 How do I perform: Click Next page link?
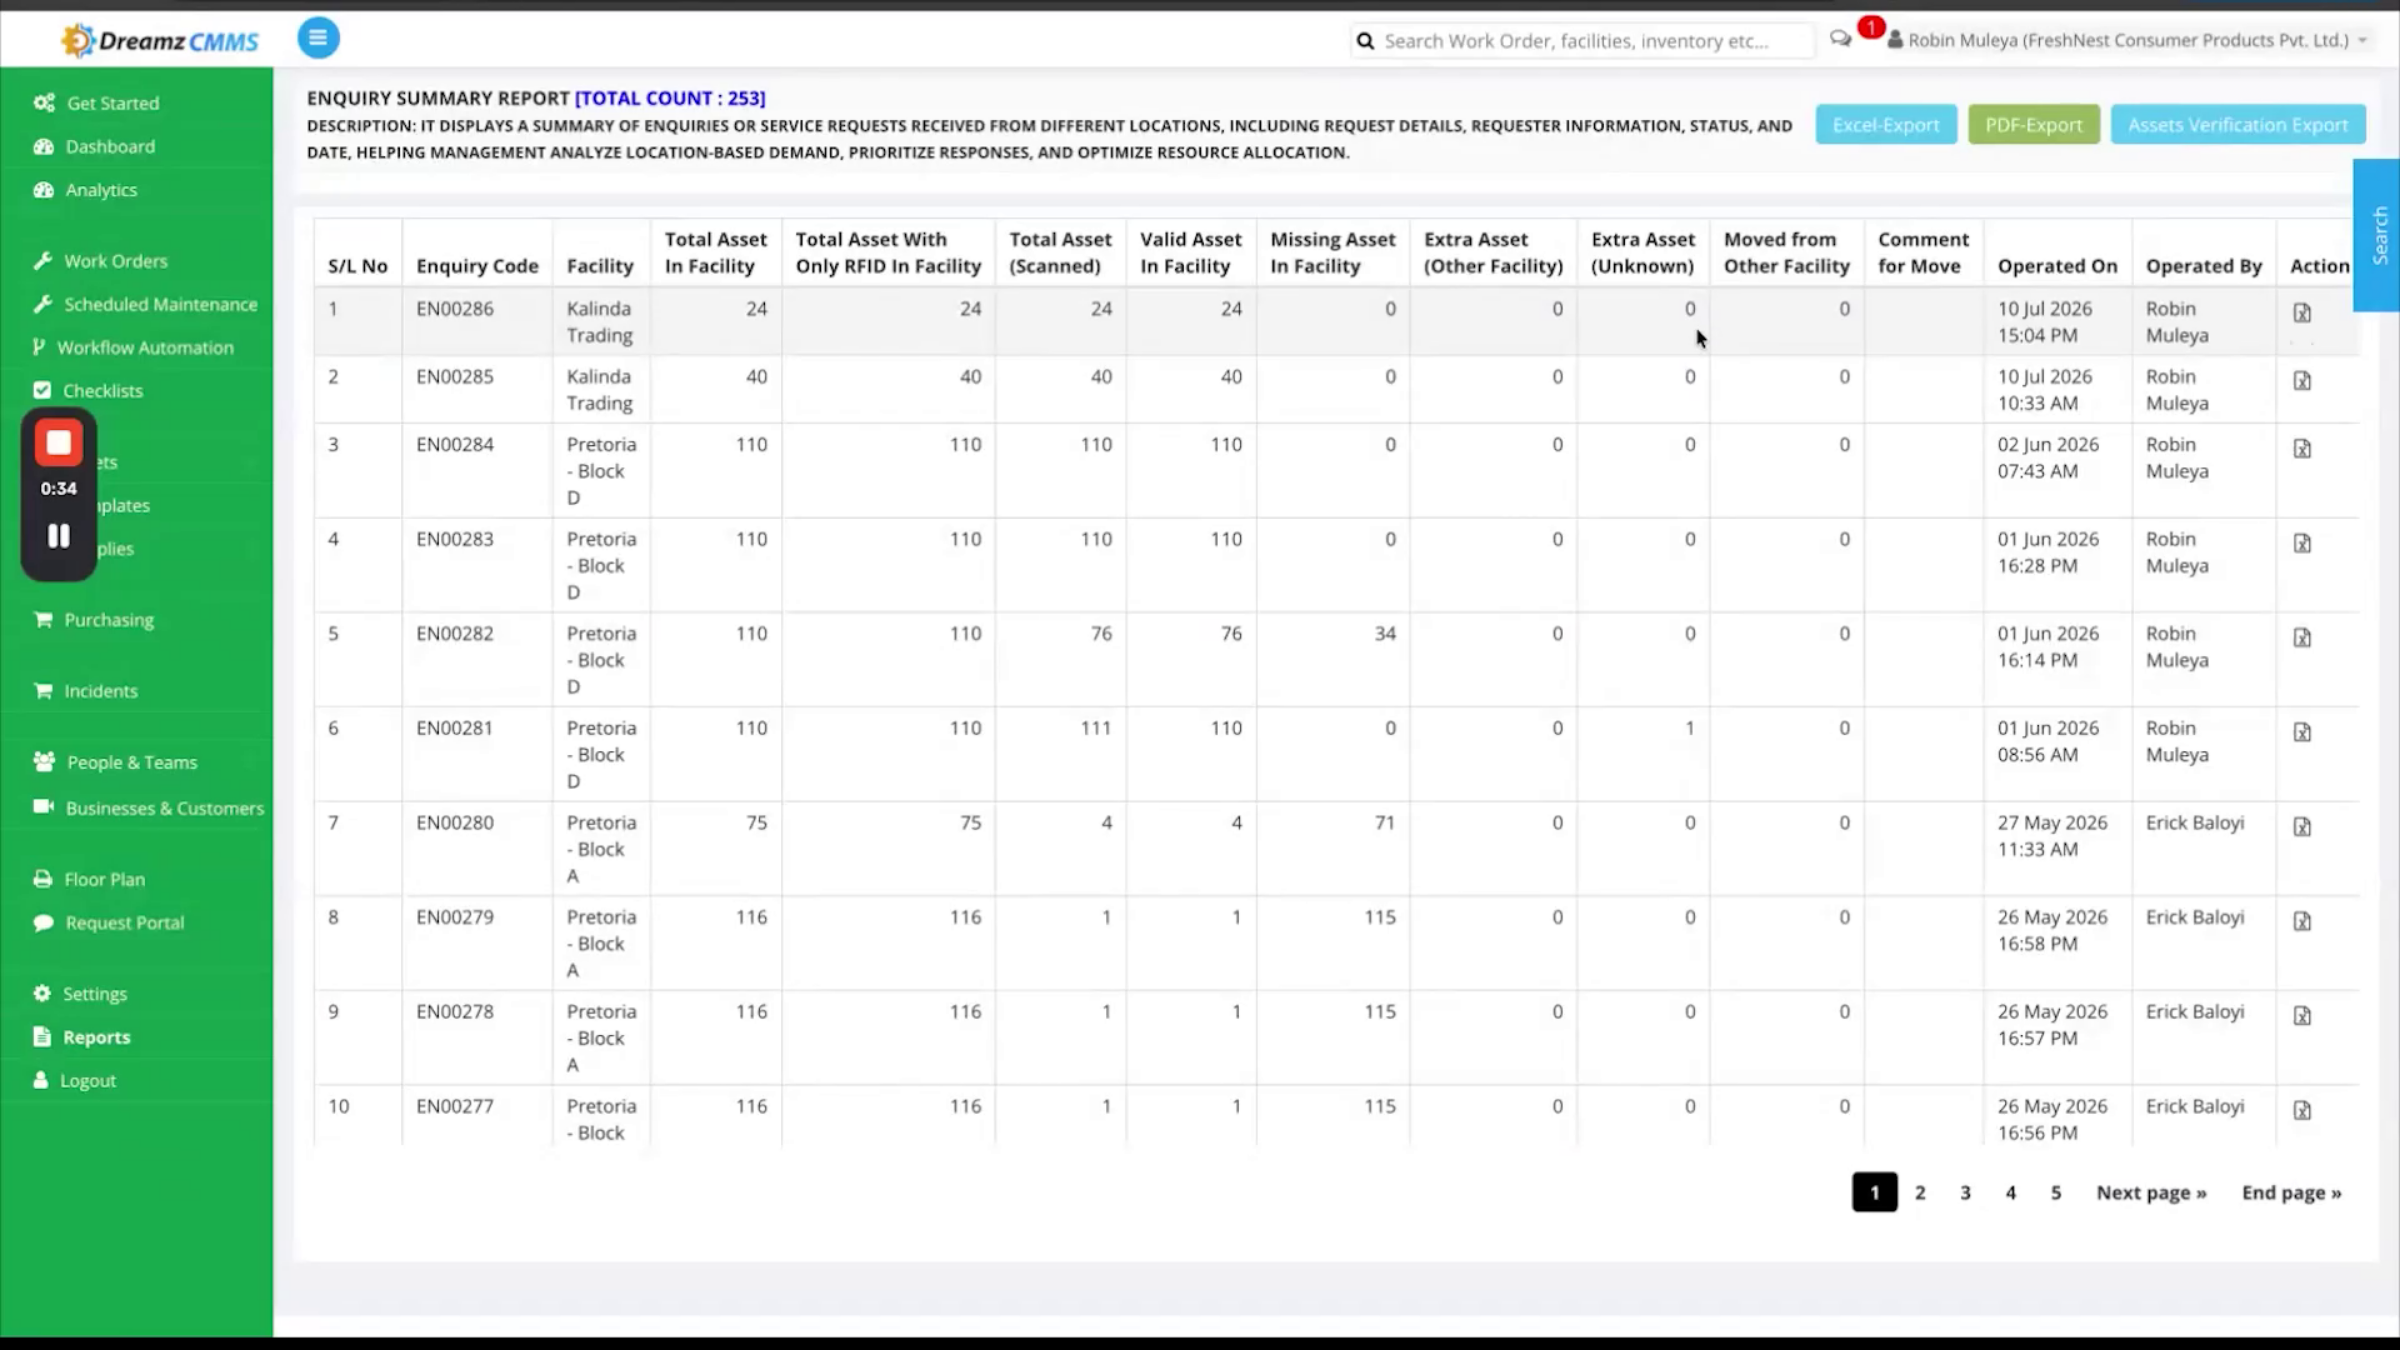[2151, 1193]
